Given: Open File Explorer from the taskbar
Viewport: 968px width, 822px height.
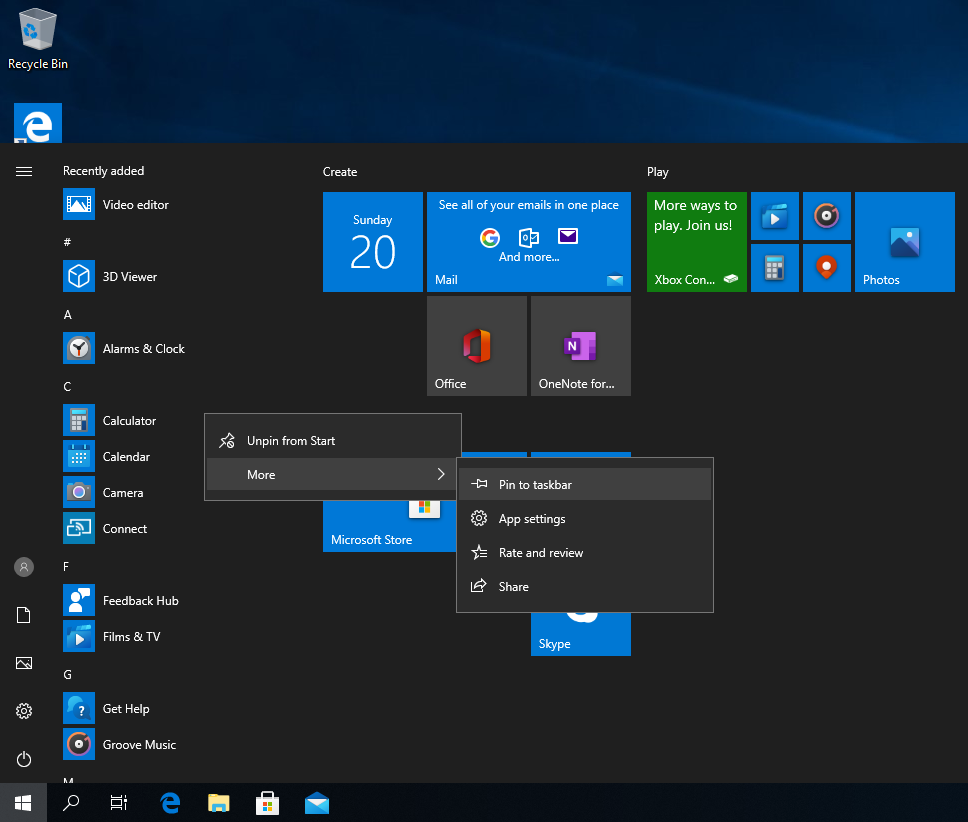Looking at the screenshot, I should click(219, 802).
